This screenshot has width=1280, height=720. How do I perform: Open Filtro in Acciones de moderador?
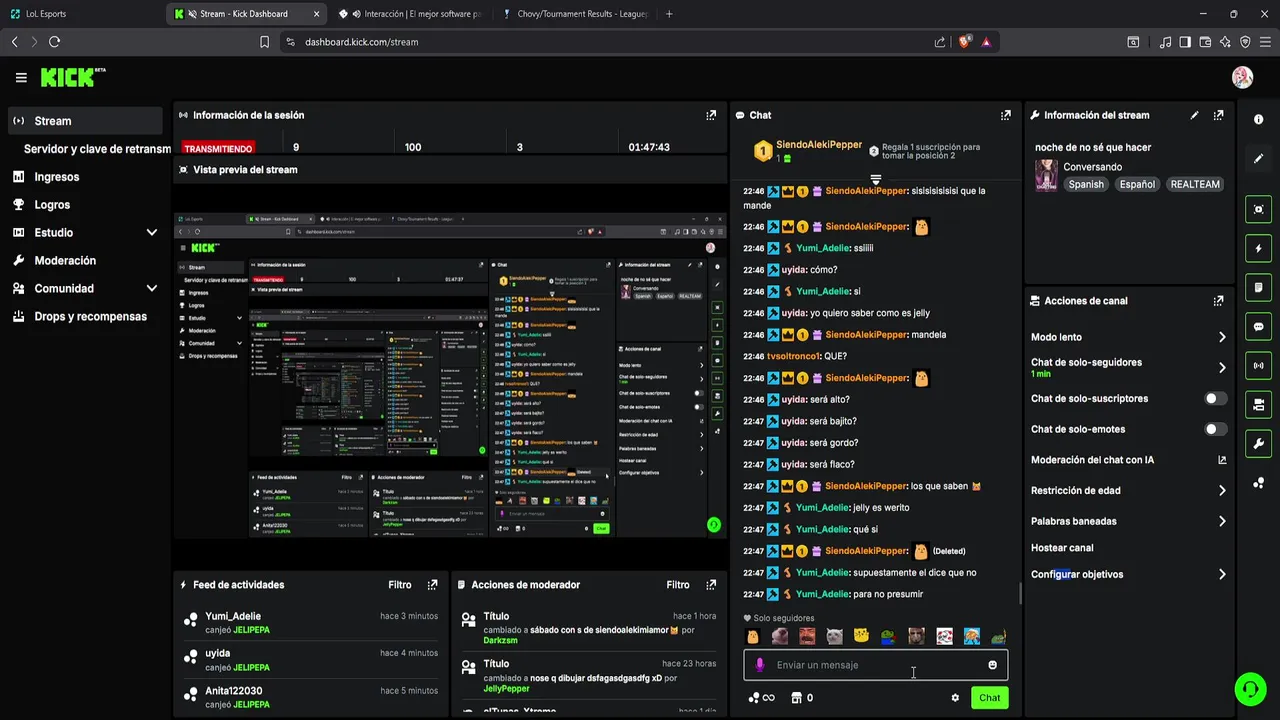(678, 585)
